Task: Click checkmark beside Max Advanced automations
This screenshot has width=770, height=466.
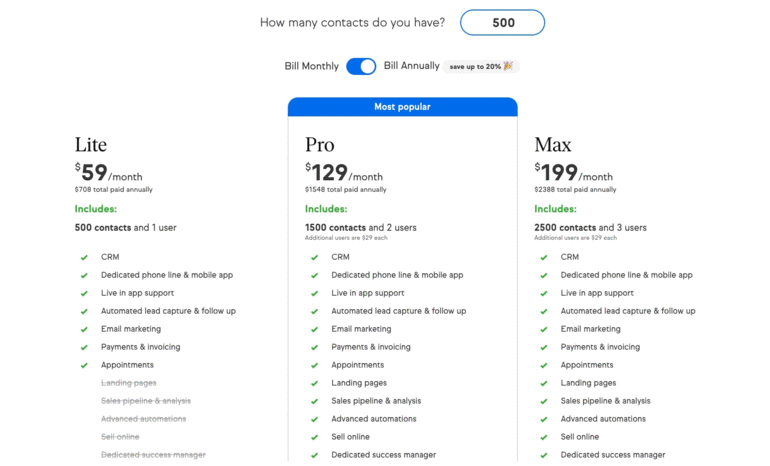Action: 544,419
